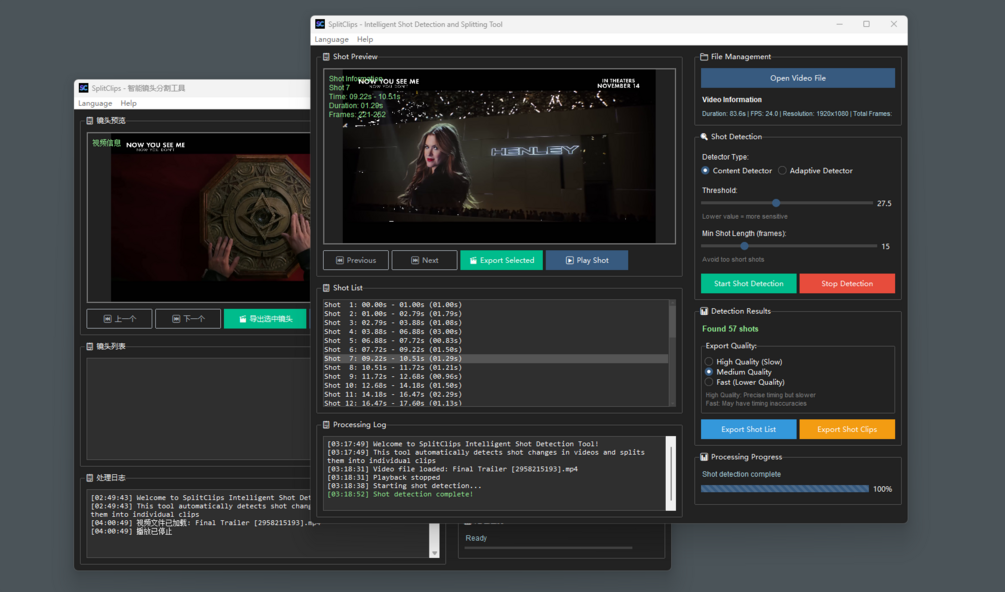Click the Min Shot Length slider handle
The height and width of the screenshot is (592, 1005).
click(x=744, y=246)
